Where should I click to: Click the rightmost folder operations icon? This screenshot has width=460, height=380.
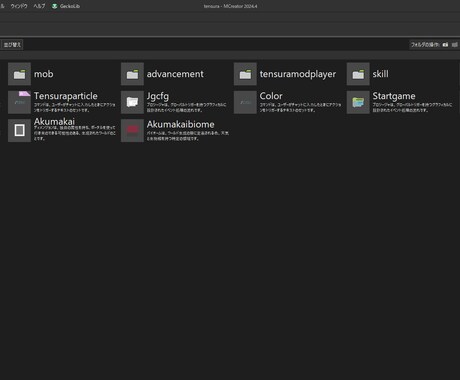tap(455, 45)
